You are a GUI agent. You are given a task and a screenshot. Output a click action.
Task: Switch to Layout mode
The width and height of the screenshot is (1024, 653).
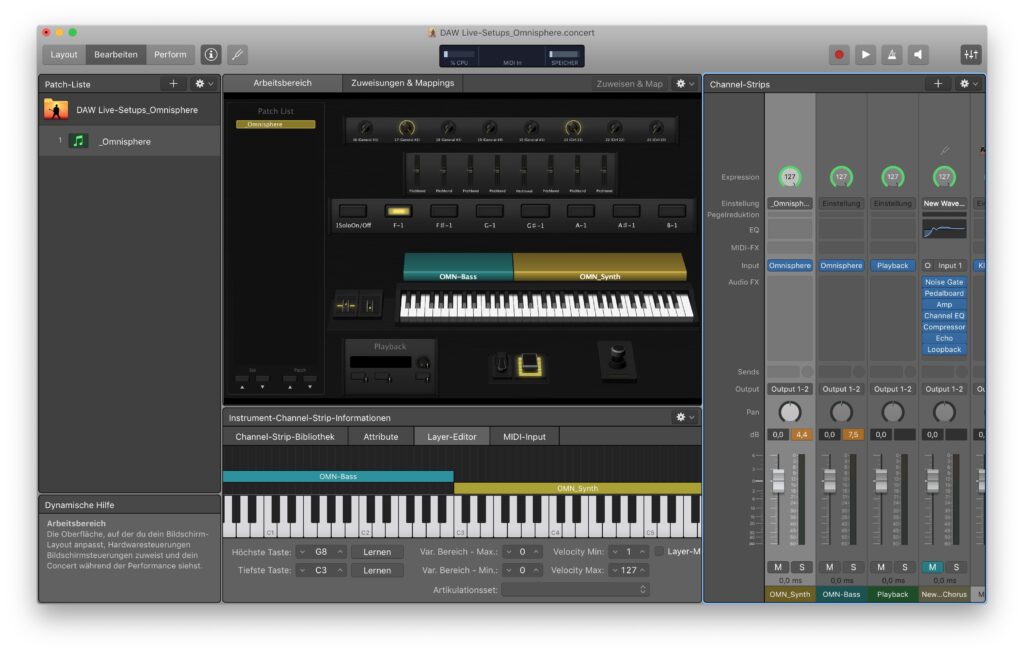click(64, 55)
